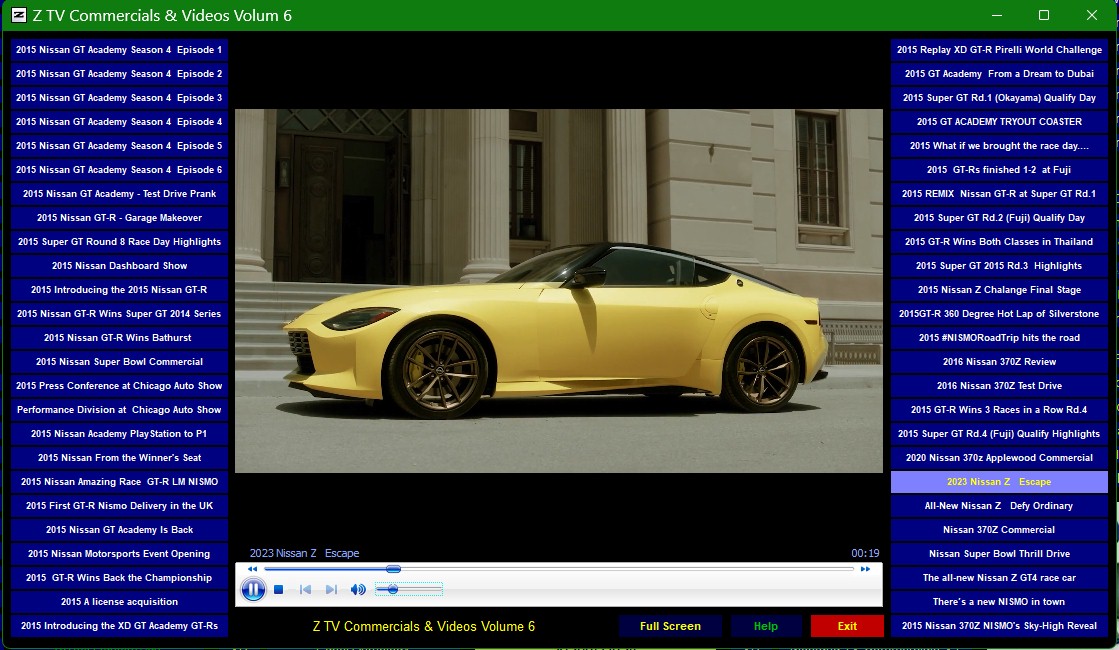Play All-New Nissan Z Defy Ordinary
The height and width of the screenshot is (650, 1119).
pos(999,506)
